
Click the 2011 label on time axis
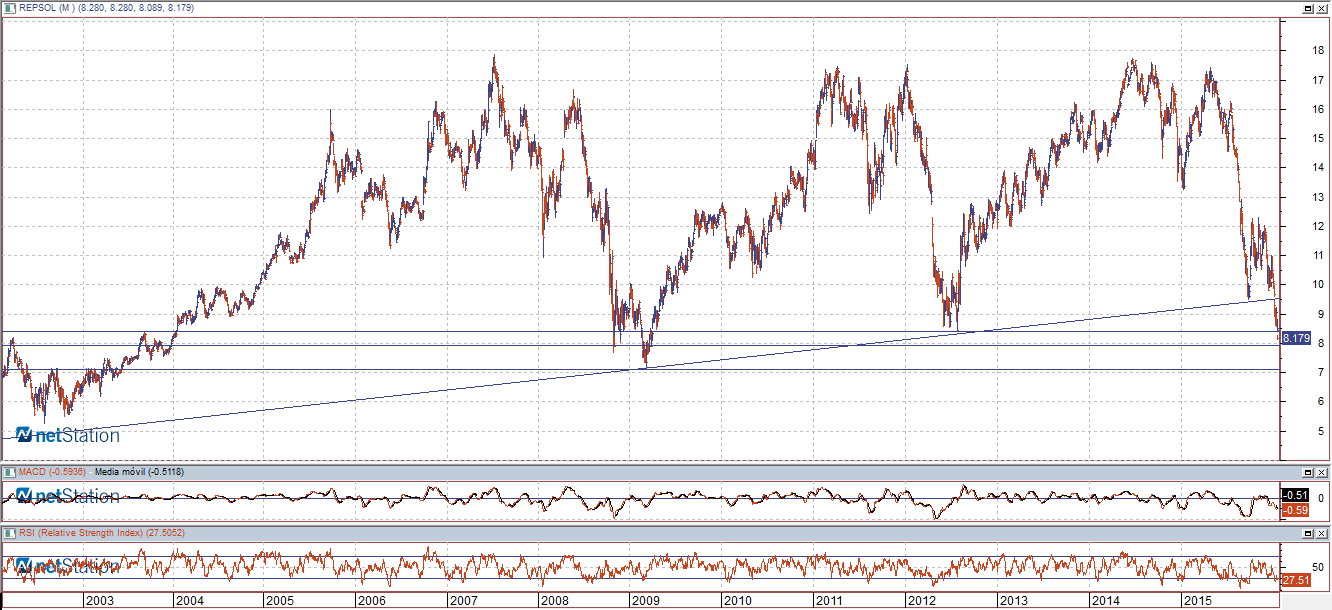point(829,600)
